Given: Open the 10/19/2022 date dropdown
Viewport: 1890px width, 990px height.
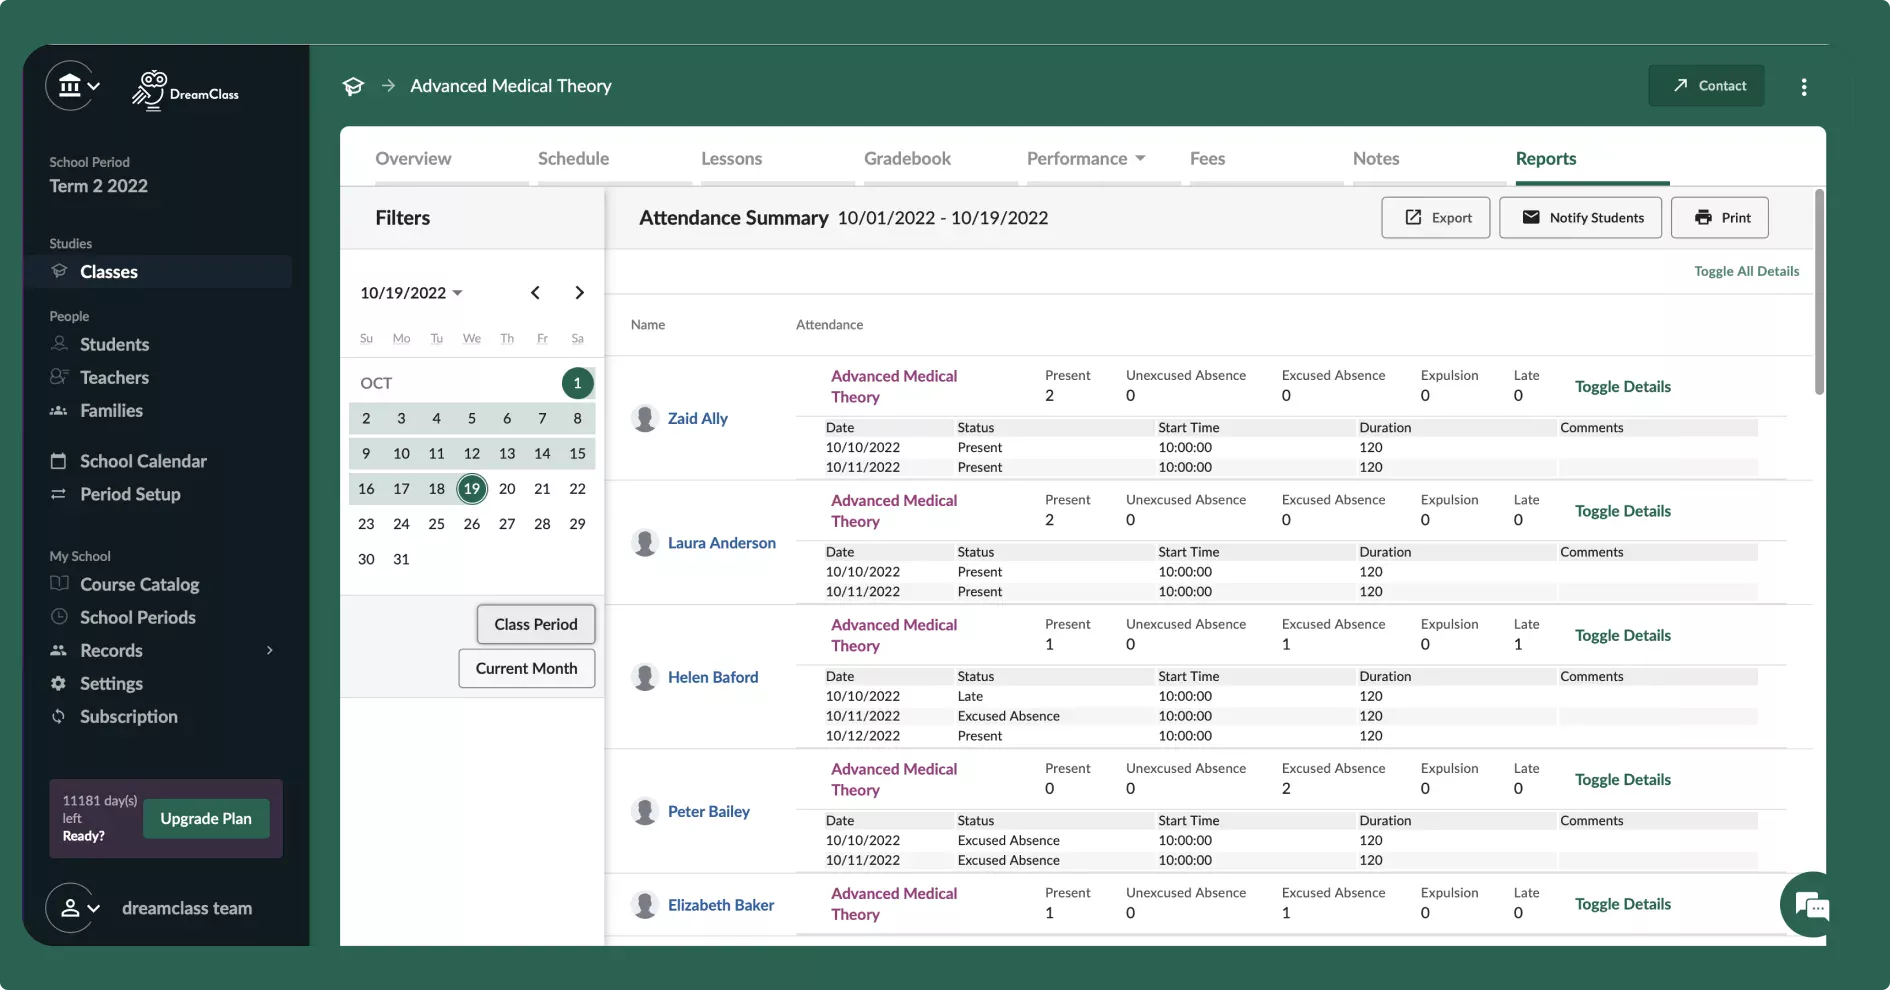Looking at the screenshot, I should coord(411,293).
